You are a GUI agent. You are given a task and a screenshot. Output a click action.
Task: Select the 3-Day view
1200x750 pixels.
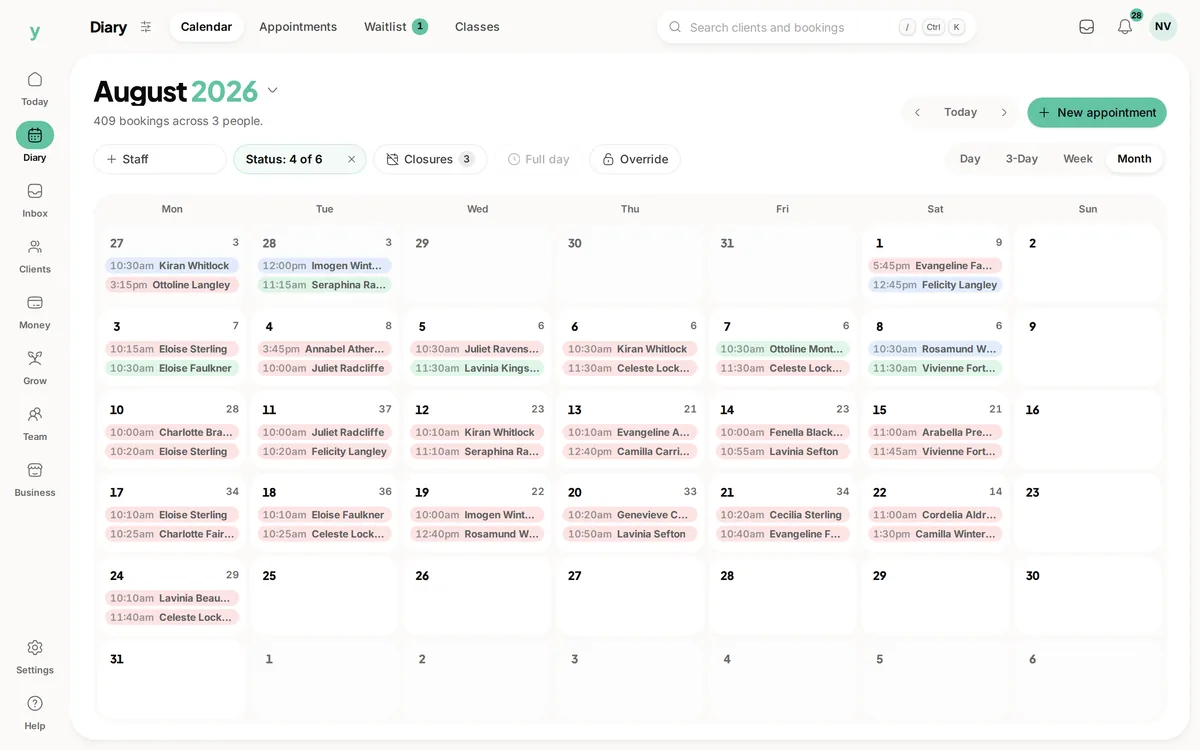[x=1022, y=159]
